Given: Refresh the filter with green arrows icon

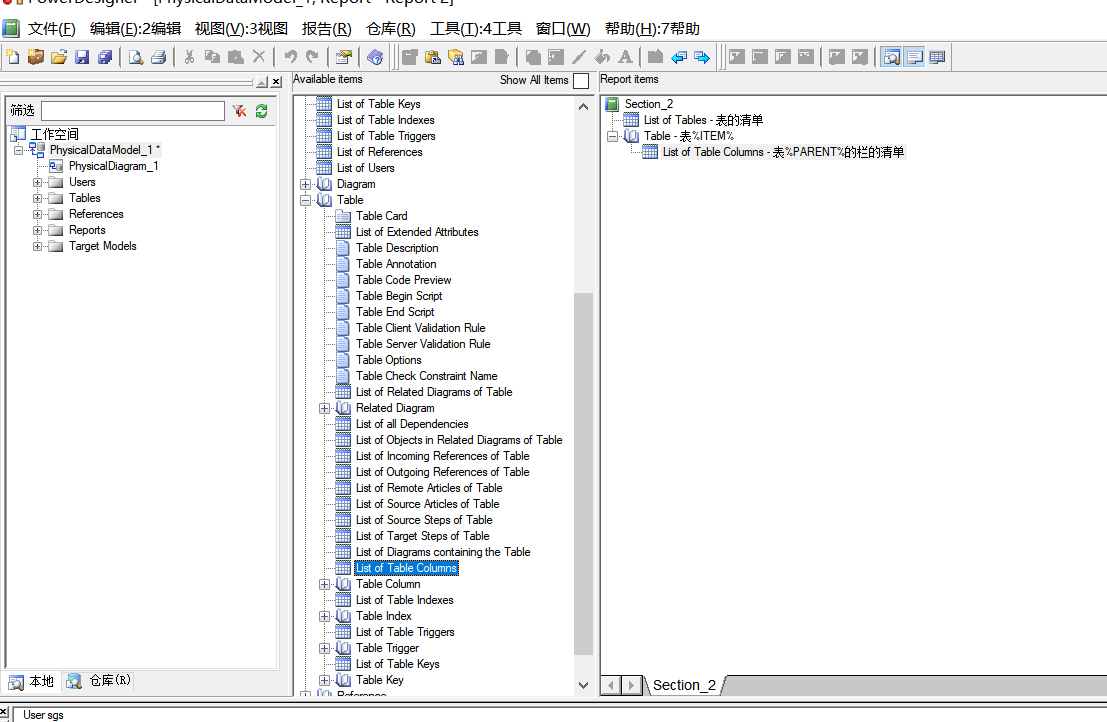Looking at the screenshot, I should click(x=262, y=111).
